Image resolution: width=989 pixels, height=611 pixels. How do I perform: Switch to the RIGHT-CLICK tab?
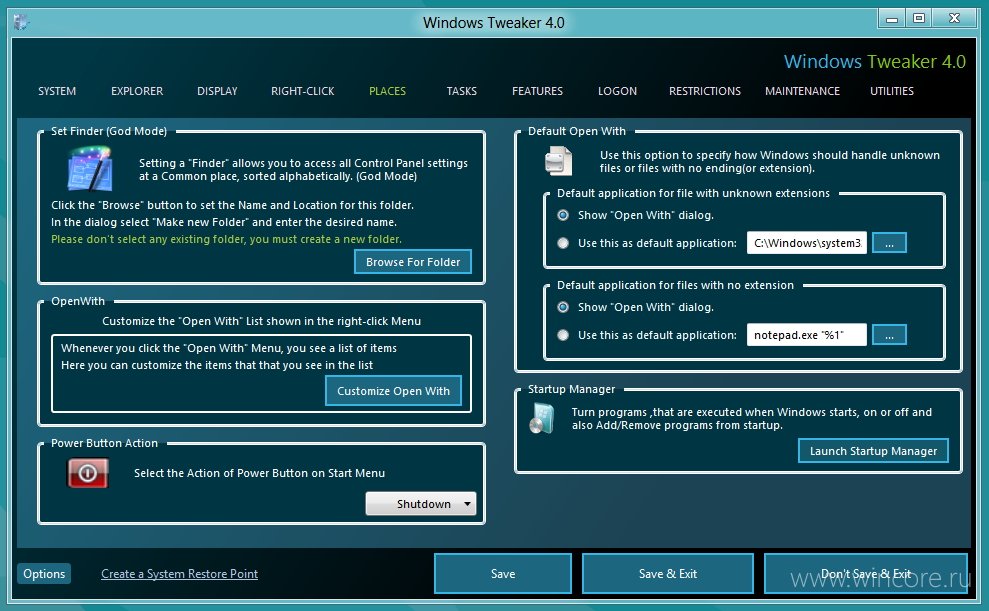point(303,91)
